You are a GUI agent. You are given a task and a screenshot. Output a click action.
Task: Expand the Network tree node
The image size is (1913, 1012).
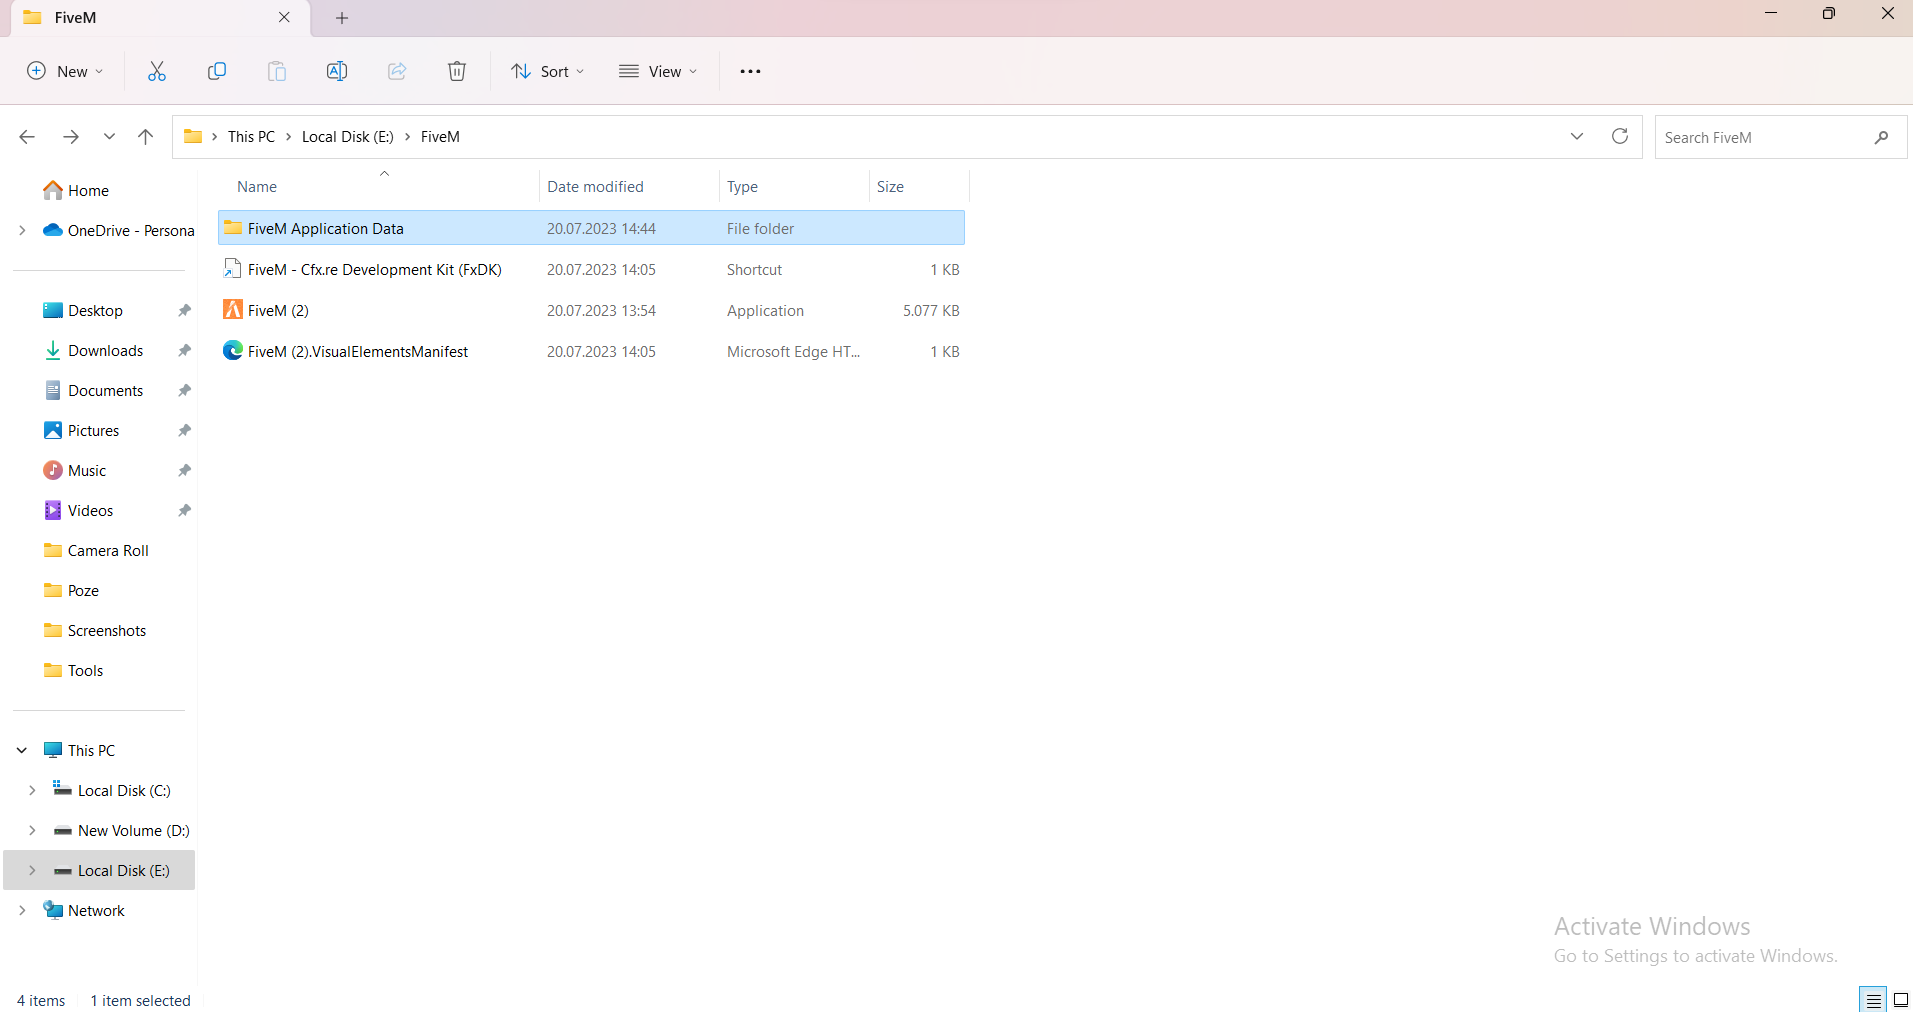coord(22,910)
